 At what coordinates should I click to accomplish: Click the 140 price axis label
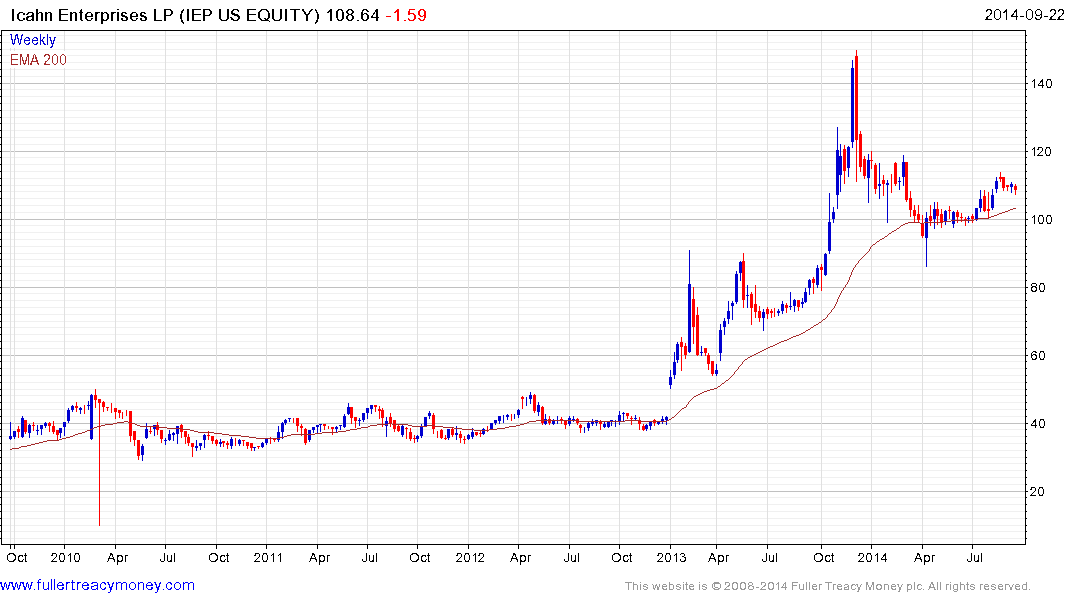point(1041,84)
